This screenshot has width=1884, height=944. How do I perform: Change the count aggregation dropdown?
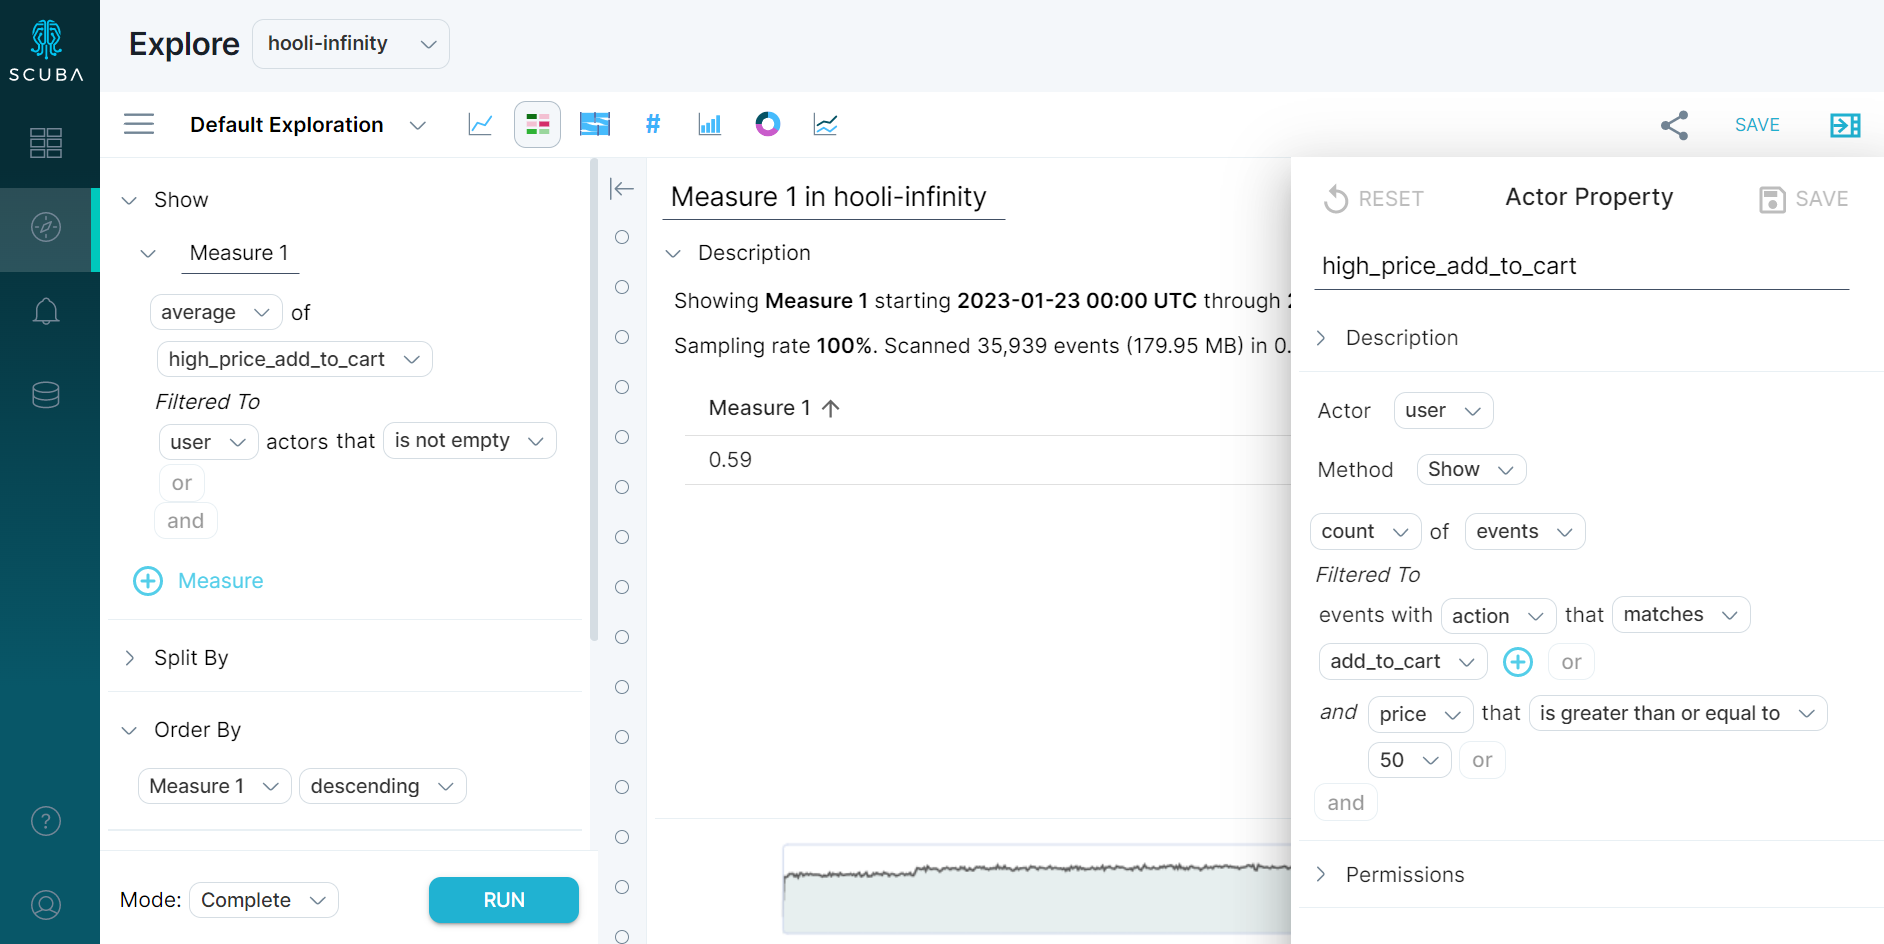click(1365, 532)
